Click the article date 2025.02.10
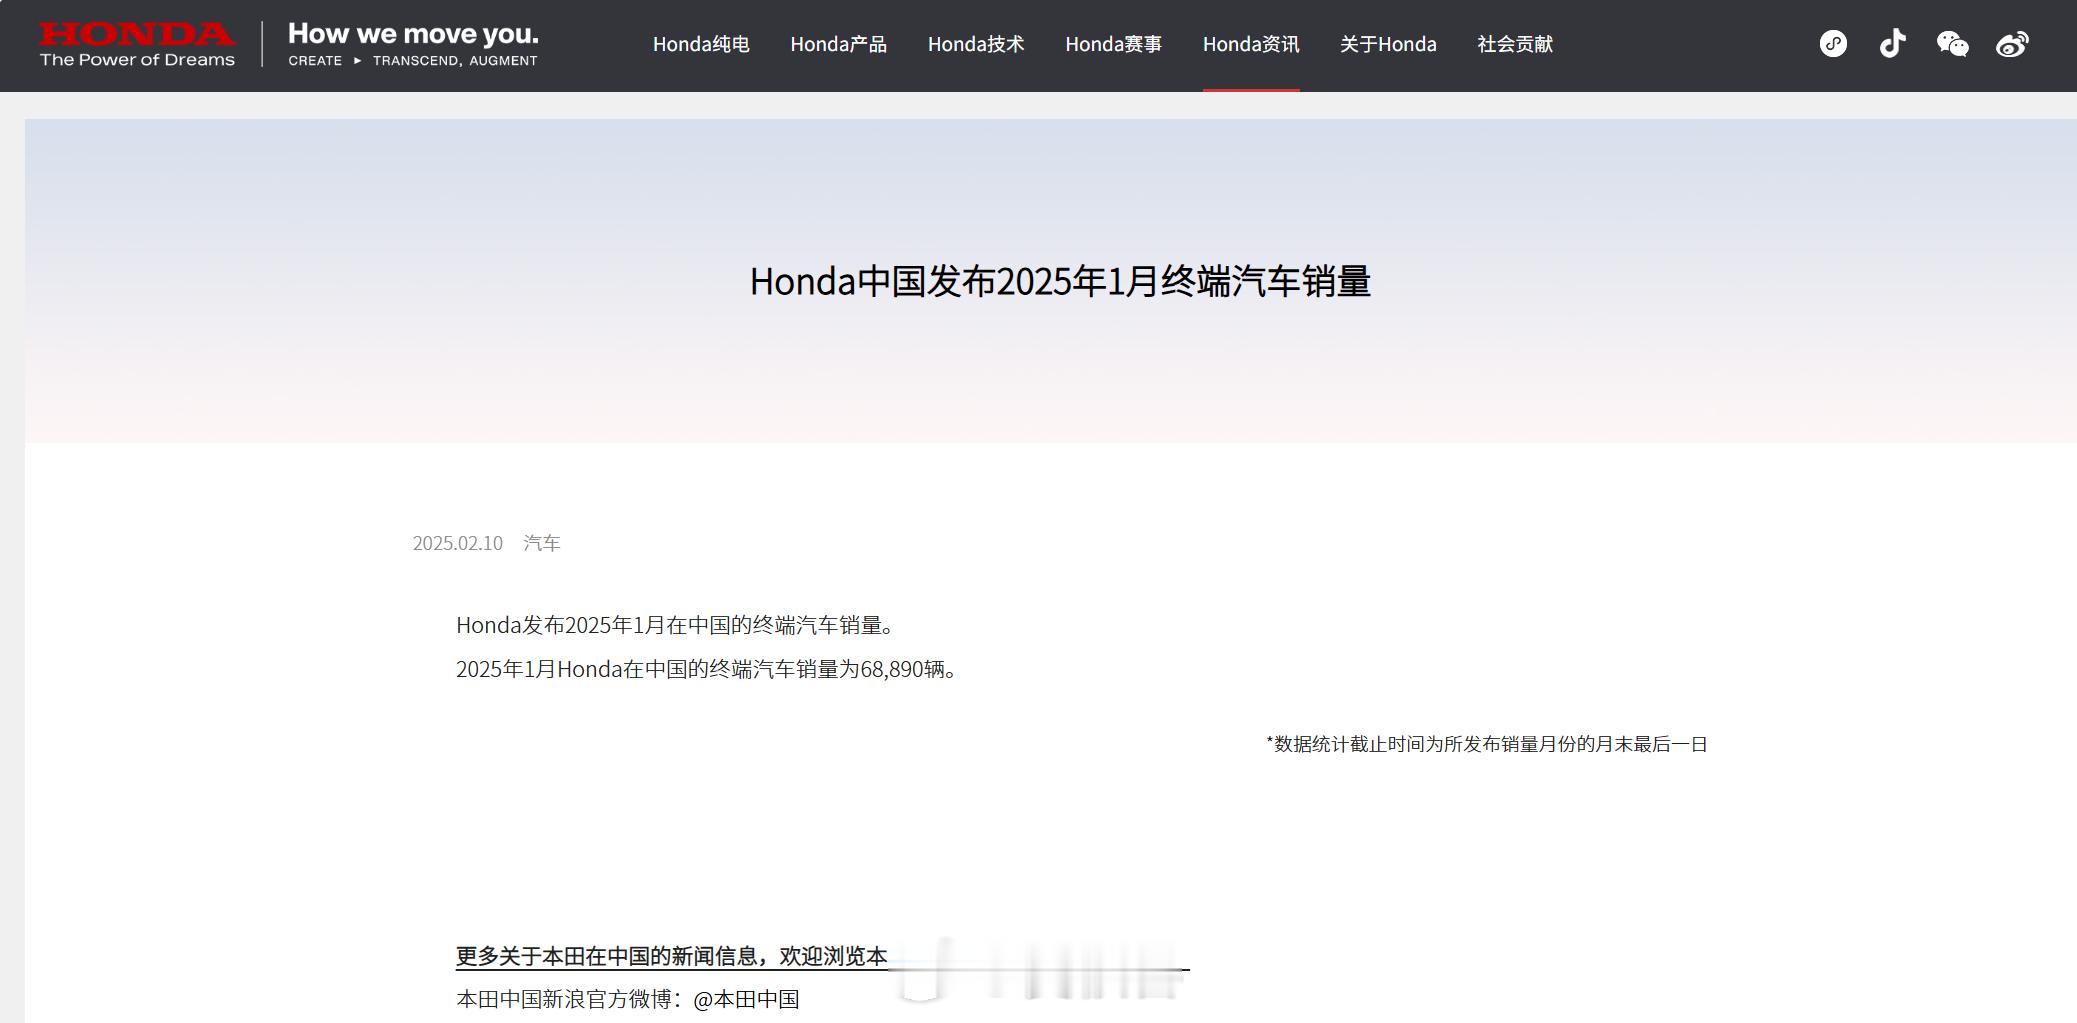2077x1023 pixels. click(458, 543)
